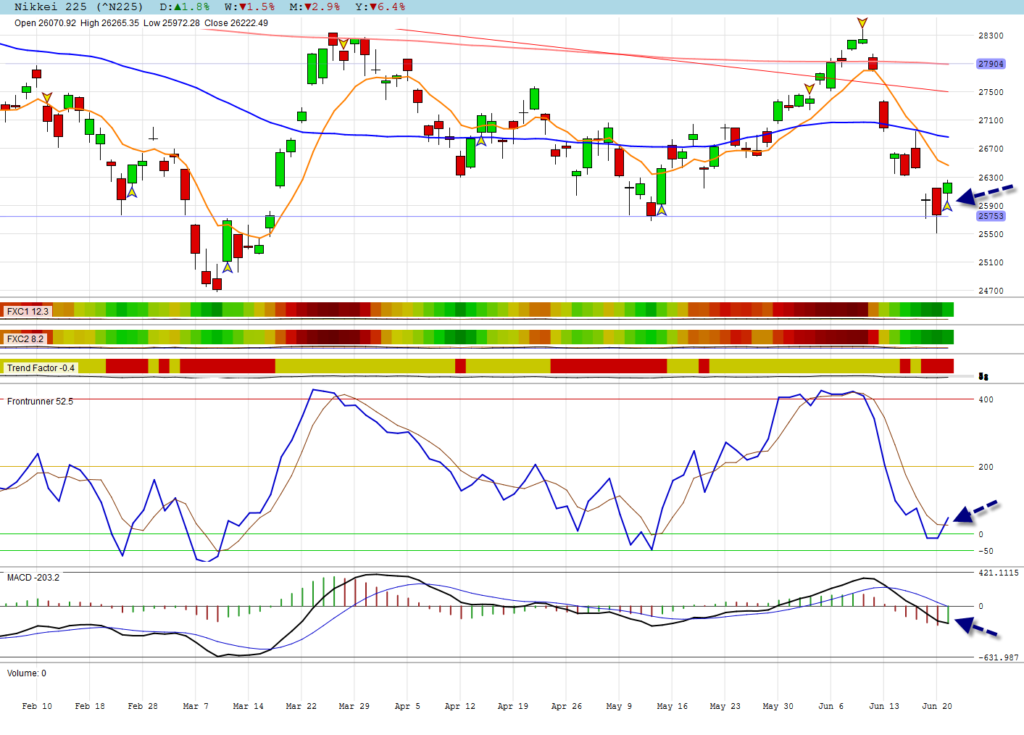1024x735 pixels.
Task: Click the highlighted 27904 price level tag
Action: tap(991, 64)
